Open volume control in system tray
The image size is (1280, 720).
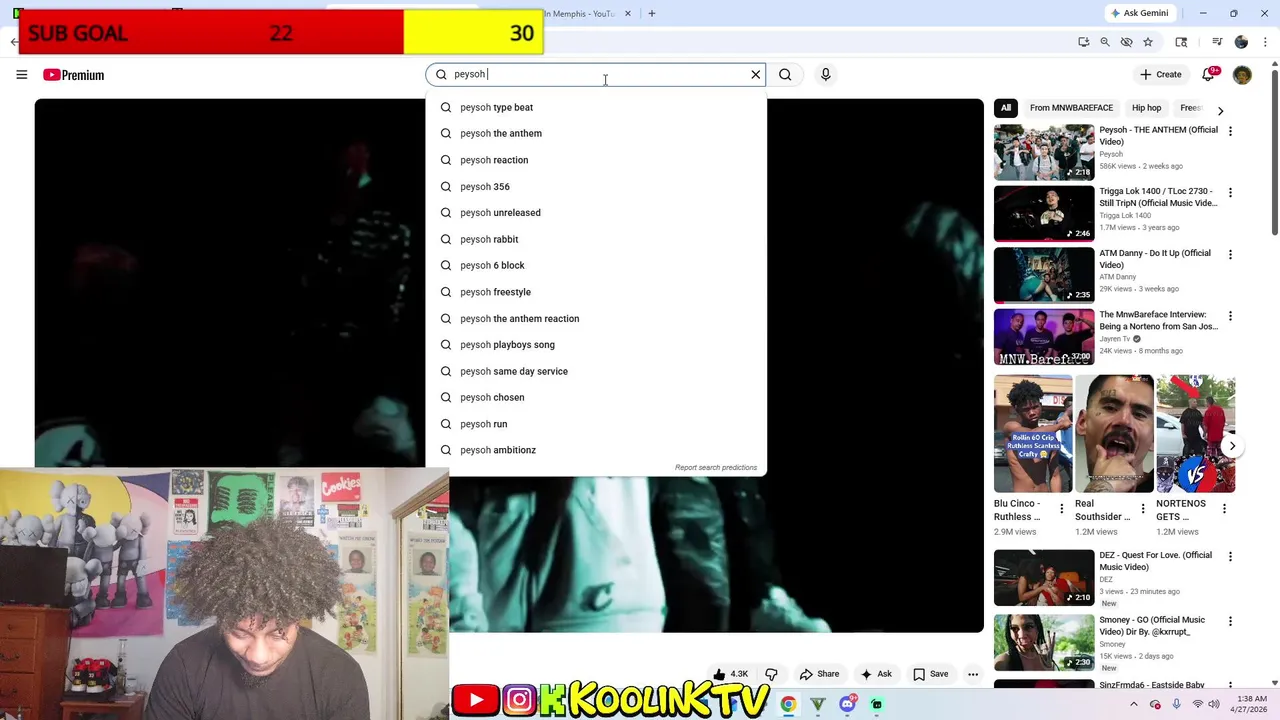point(1214,704)
